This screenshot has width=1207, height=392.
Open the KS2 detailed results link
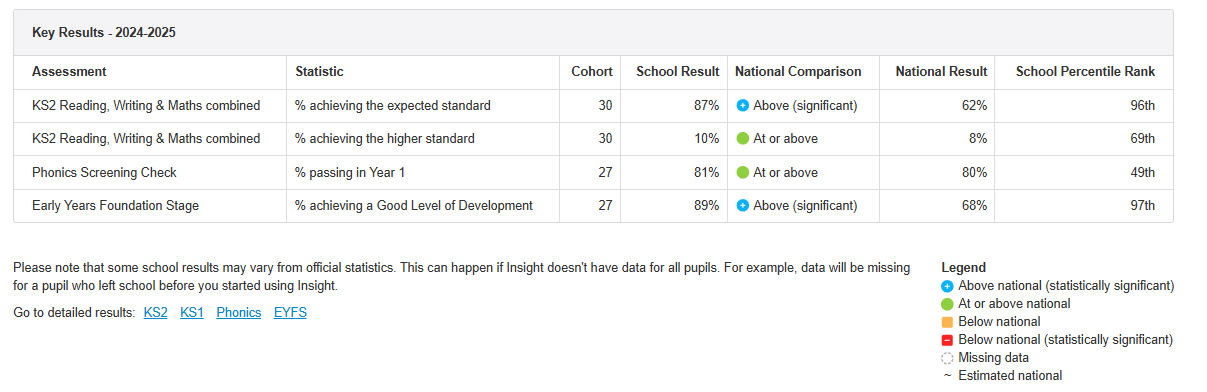pos(156,313)
